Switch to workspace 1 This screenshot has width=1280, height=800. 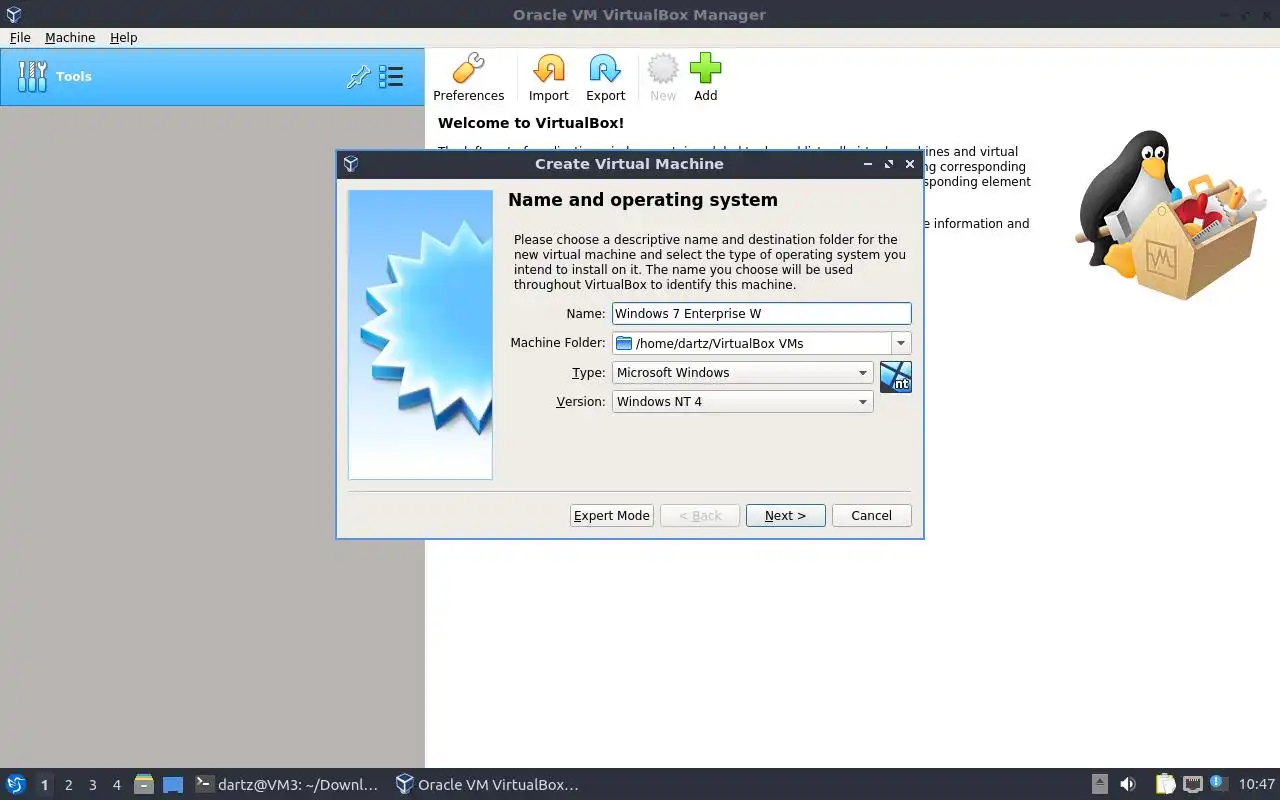pyautogui.click(x=44, y=785)
